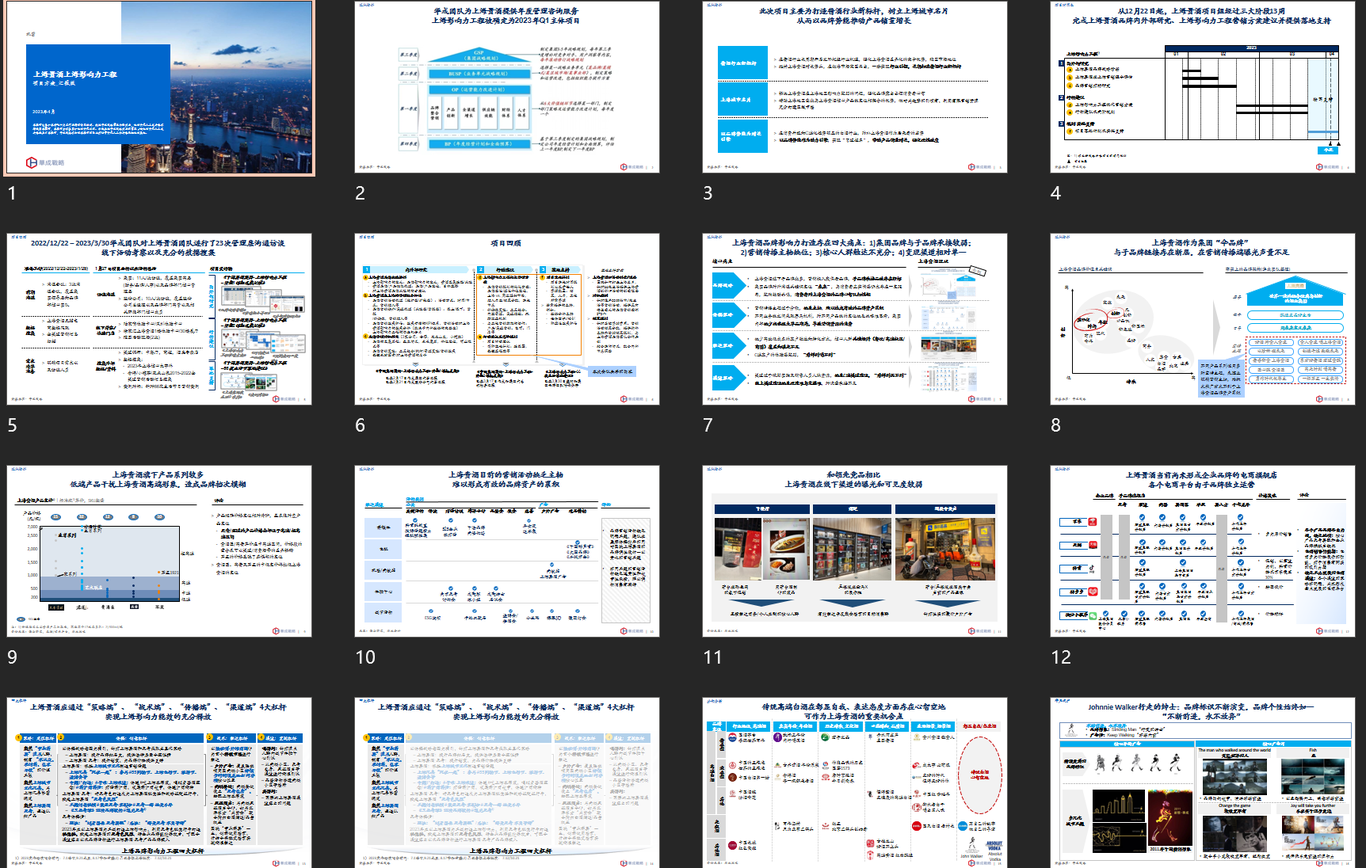The image size is (1366, 868).
Task: Select slide 4 thumbnail with Gantt timeline chart
Action: click(1204, 88)
